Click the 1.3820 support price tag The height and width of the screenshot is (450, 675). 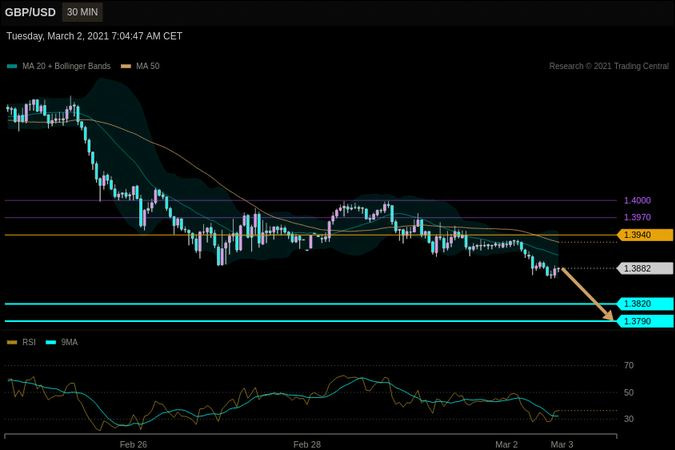pos(644,304)
